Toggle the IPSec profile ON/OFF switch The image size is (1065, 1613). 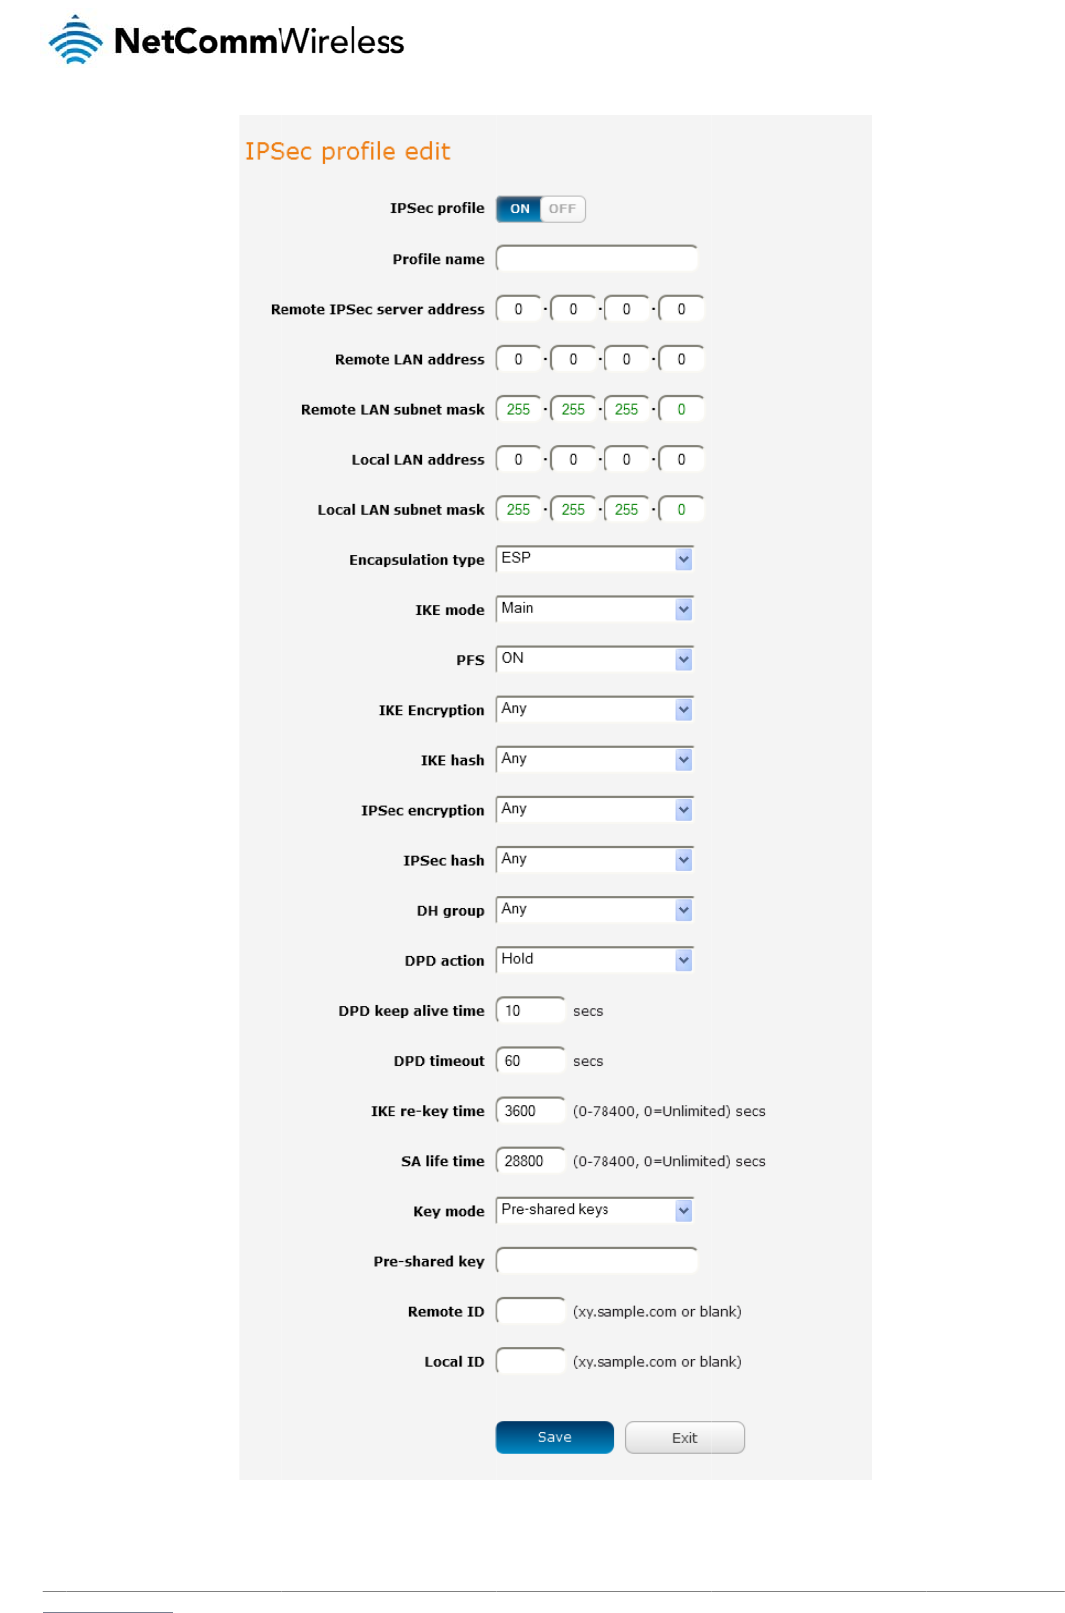540,209
